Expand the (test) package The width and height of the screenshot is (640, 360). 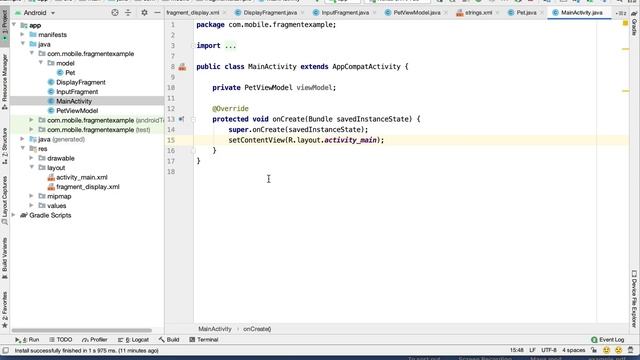[x=31, y=129]
